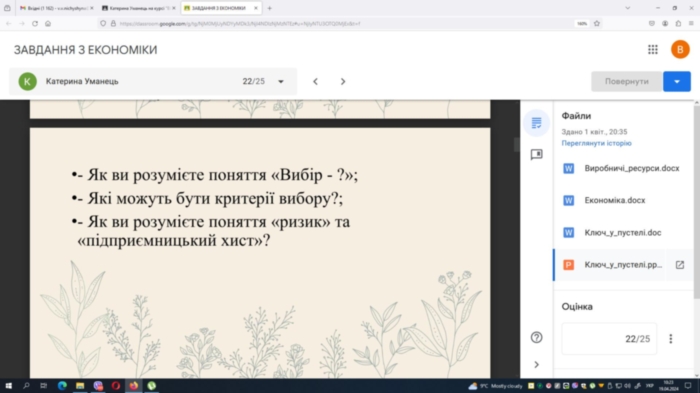Open the help question mark icon
The image size is (700, 393).
point(536,337)
